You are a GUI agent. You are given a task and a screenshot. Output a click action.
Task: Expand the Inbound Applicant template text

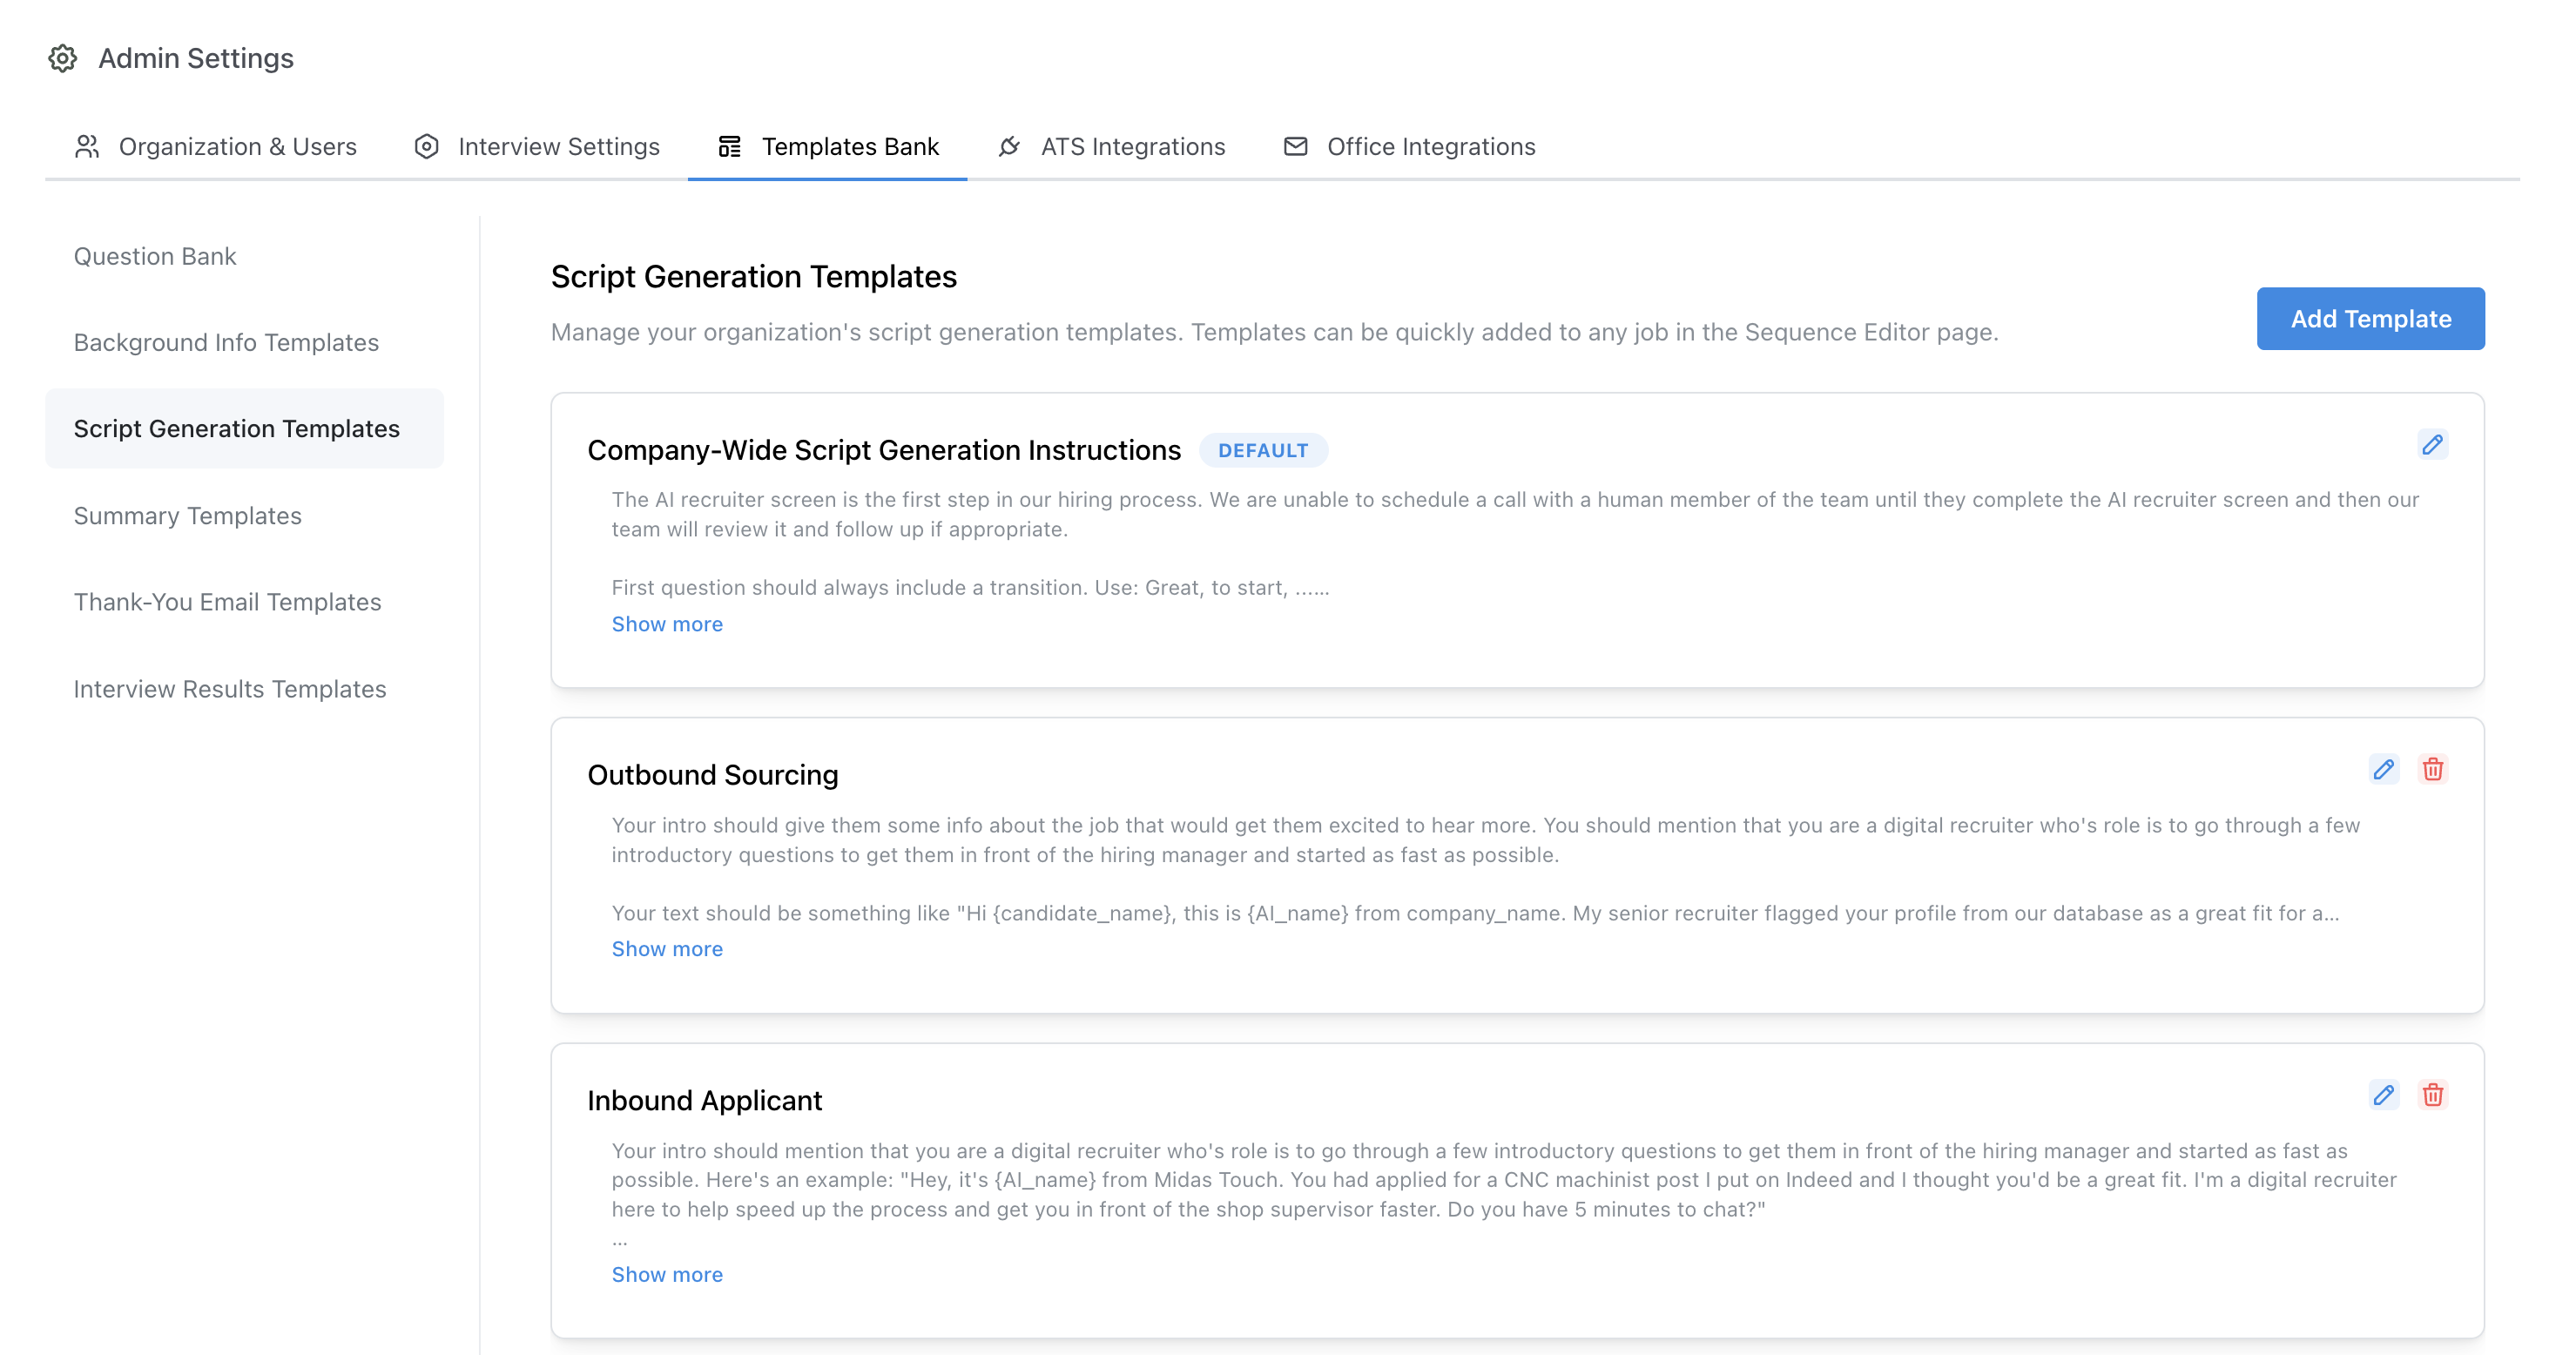click(666, 1274)
